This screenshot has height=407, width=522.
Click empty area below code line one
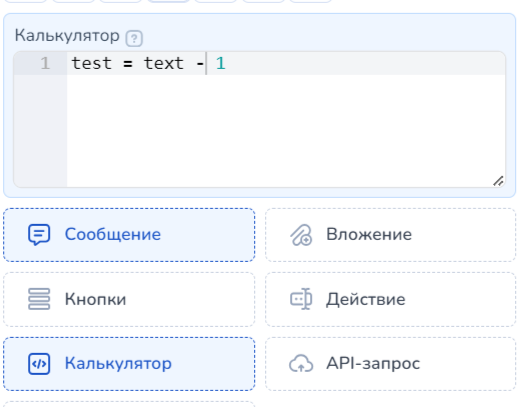click(286, 131)
